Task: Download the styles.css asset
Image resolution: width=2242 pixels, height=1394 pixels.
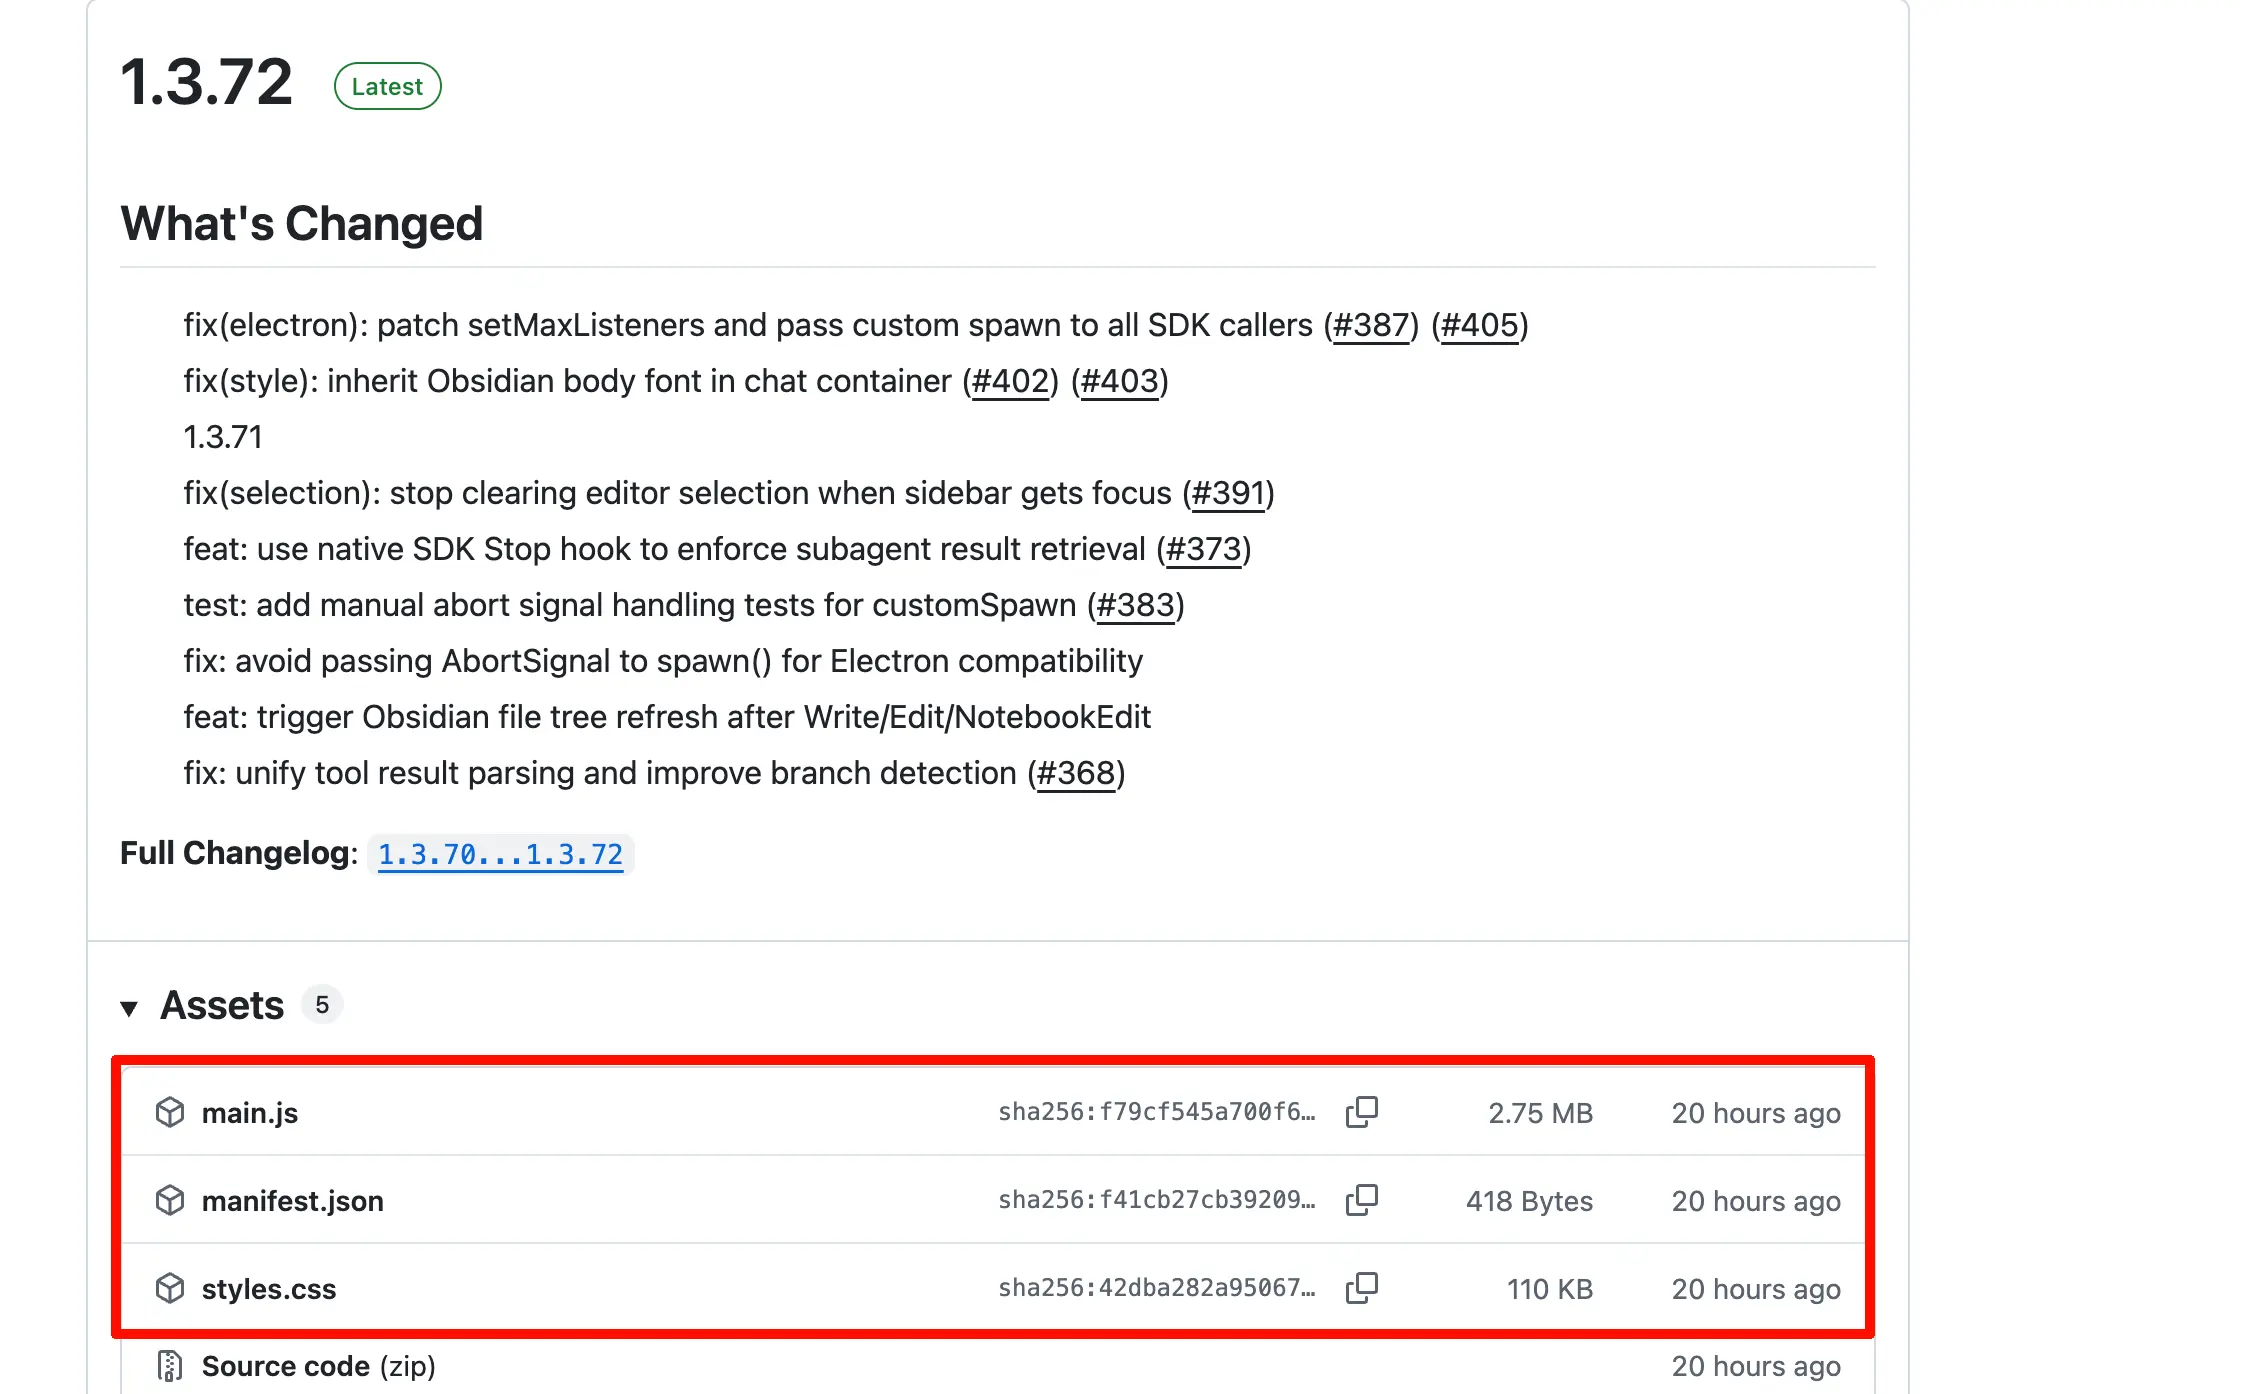Action: click(x=268, y=1289)
